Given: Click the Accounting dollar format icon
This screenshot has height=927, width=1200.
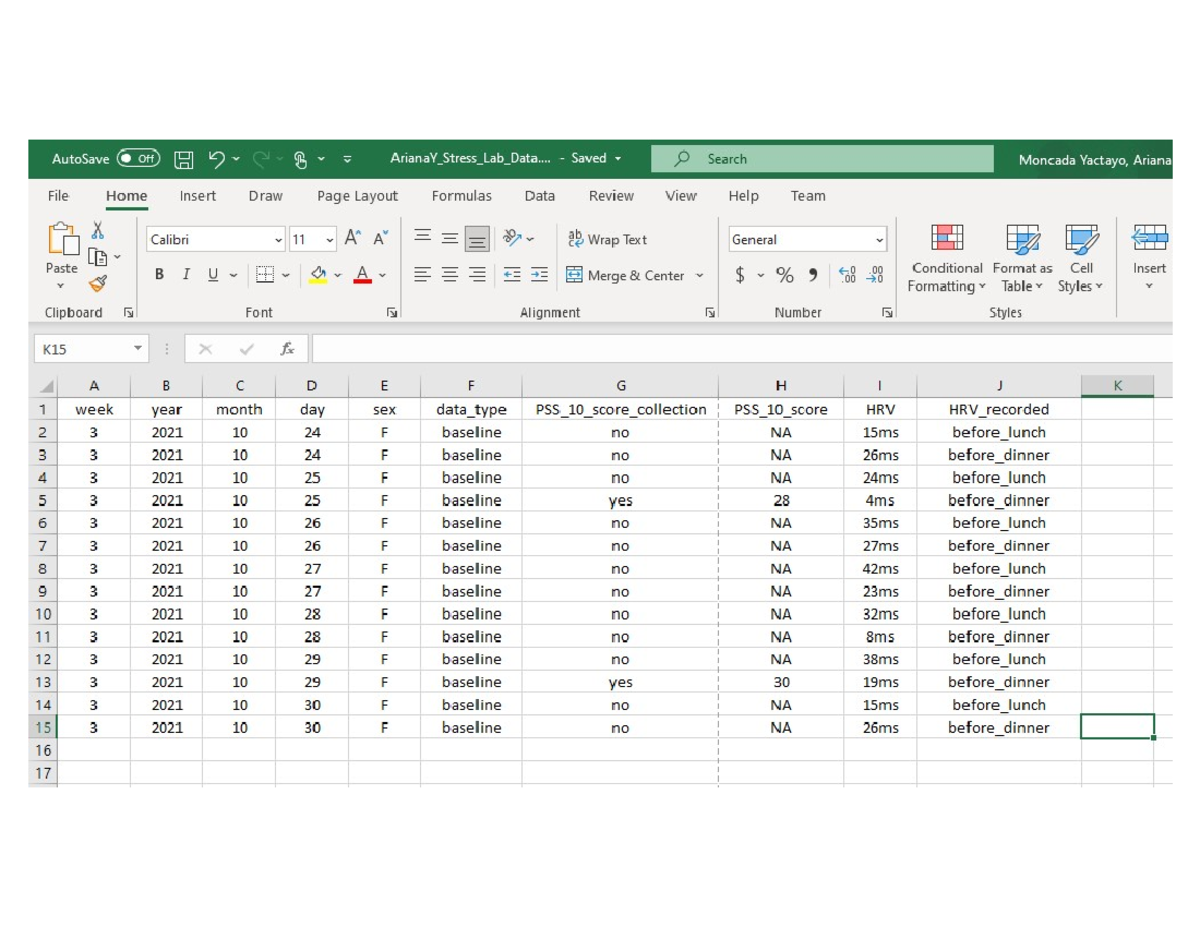Looking at the screenshot, I should tap(740, 275).
